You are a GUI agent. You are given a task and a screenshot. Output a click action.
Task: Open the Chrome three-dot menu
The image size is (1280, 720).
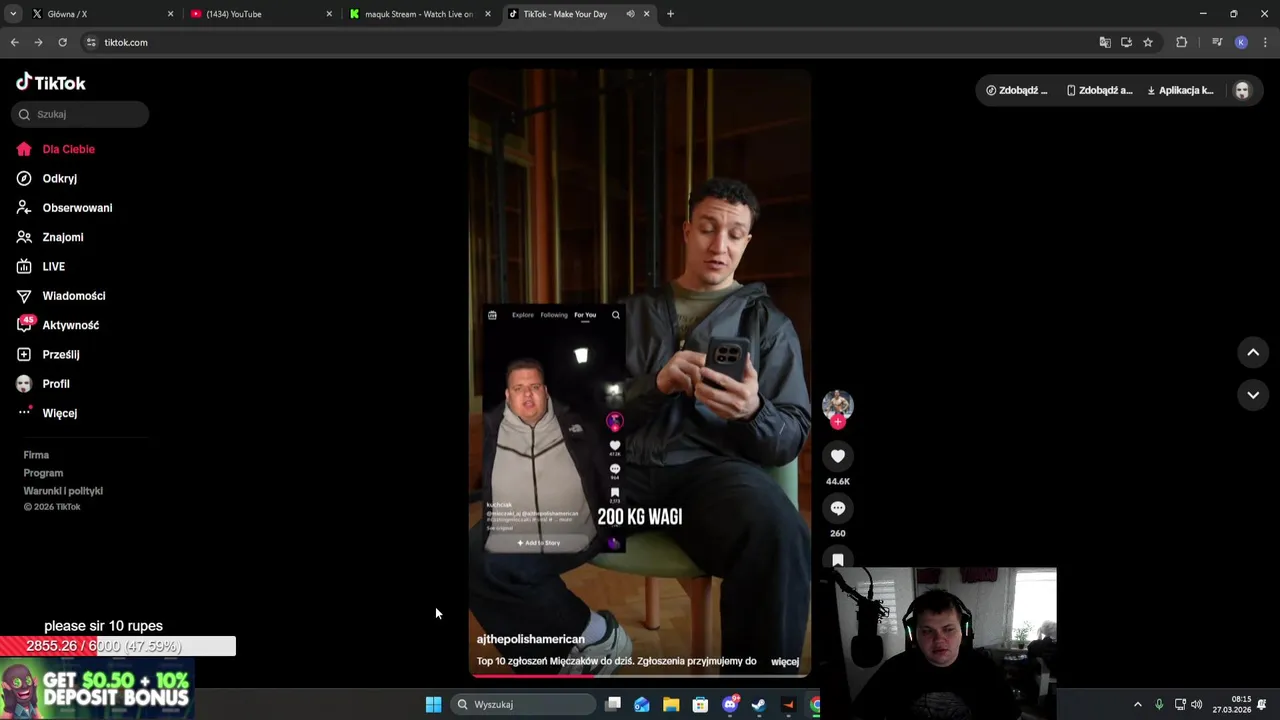(1265, 42)
